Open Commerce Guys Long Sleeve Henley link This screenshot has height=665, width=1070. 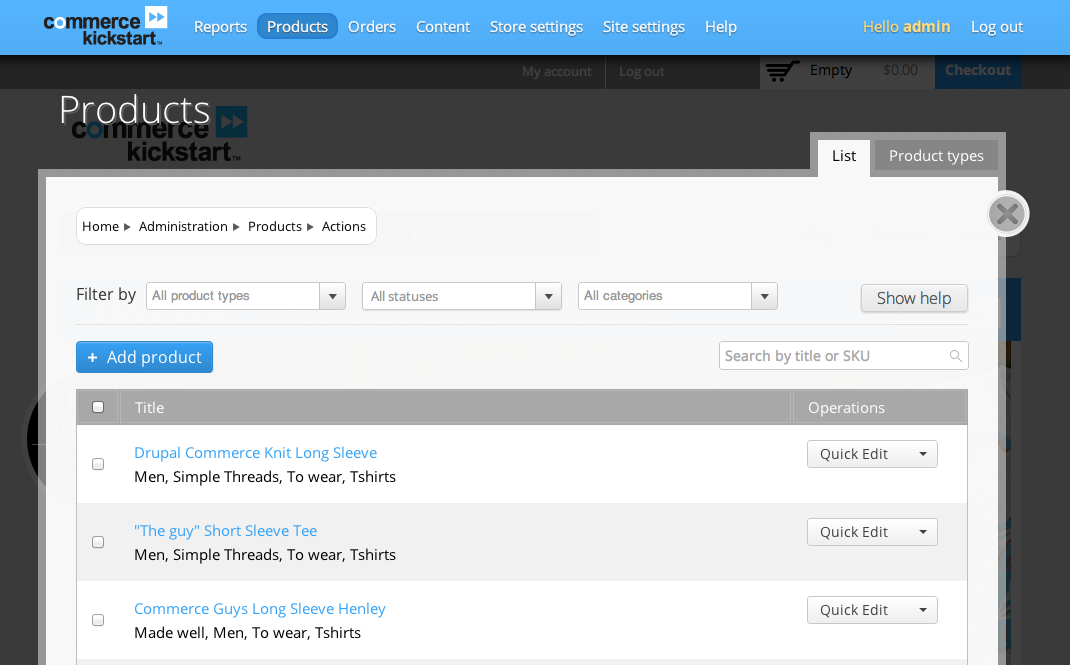[260, 609]
